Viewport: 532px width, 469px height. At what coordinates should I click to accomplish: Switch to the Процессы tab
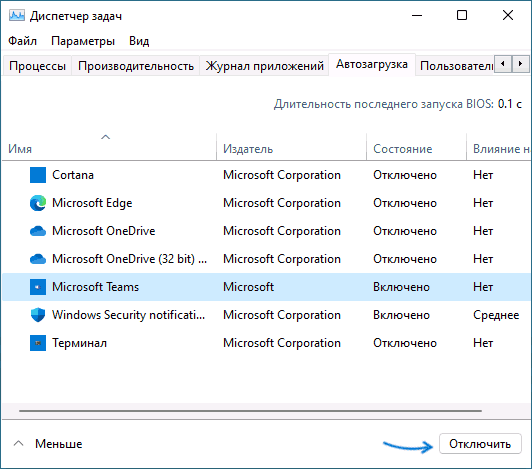(37, 66)
